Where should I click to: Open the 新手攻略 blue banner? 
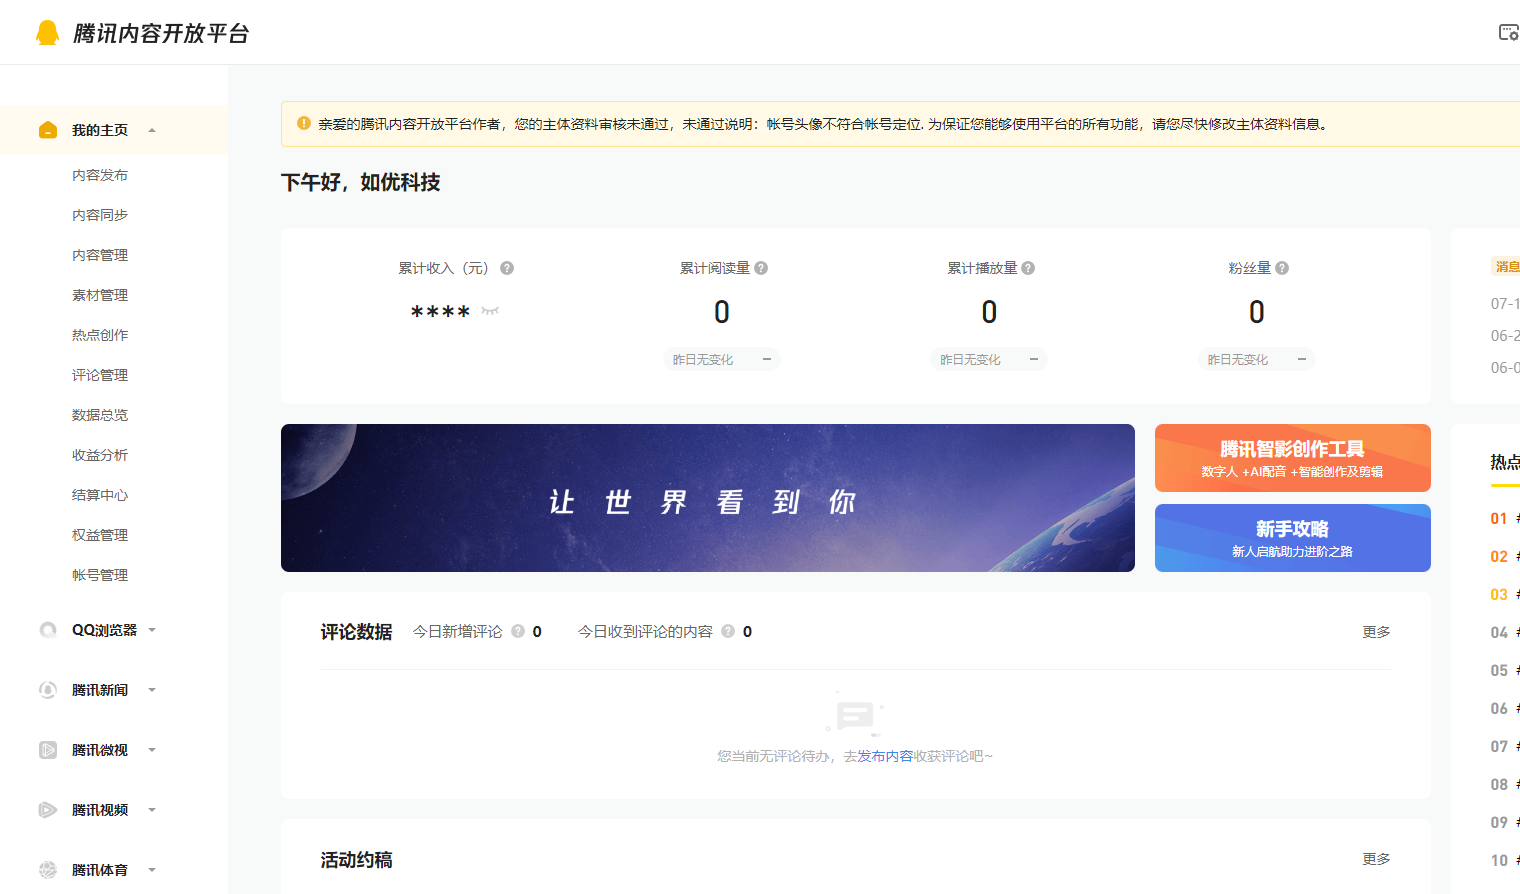click(1292, 538)
